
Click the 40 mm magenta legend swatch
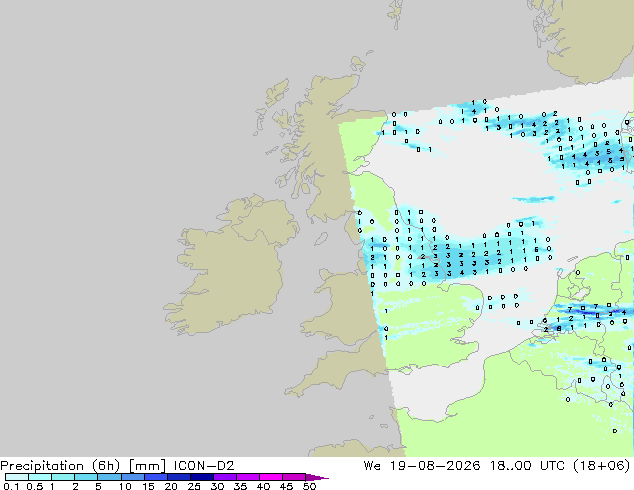tap(271, 477)
